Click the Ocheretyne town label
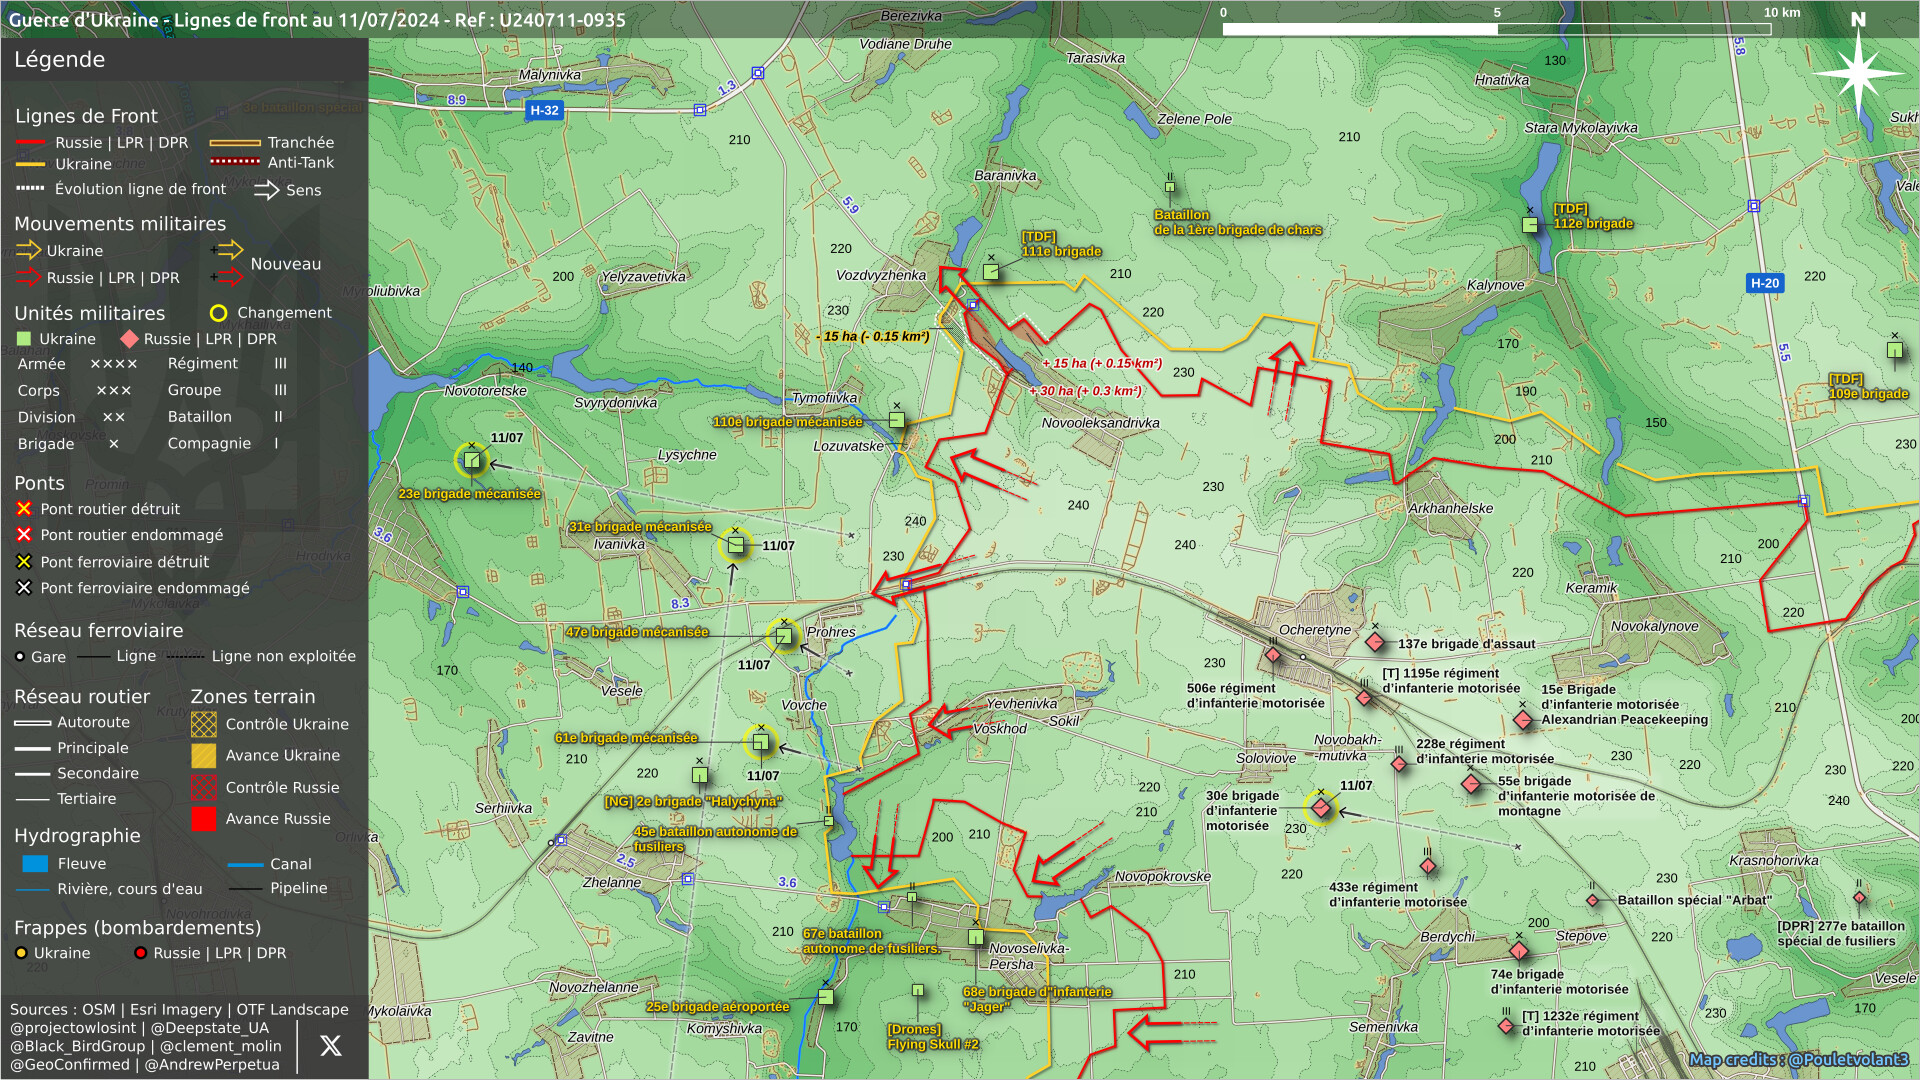The width and height of the screenshot is (1920, 1080). click(1314, 630)
